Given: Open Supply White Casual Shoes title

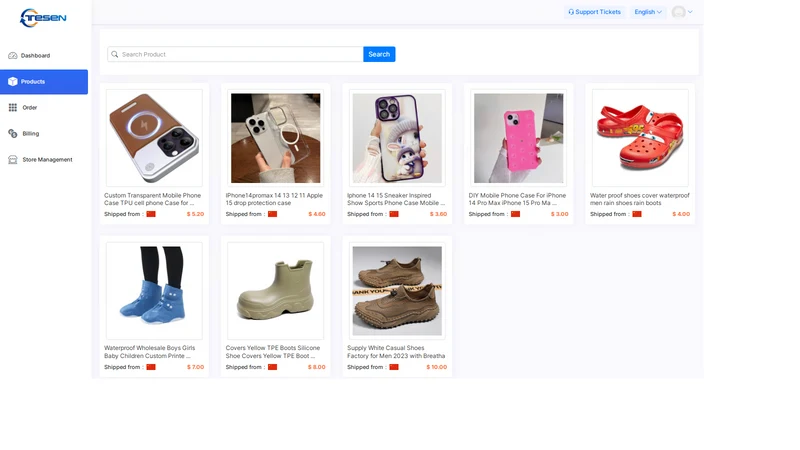Looking at the screenshot, I should click(396, 352).
